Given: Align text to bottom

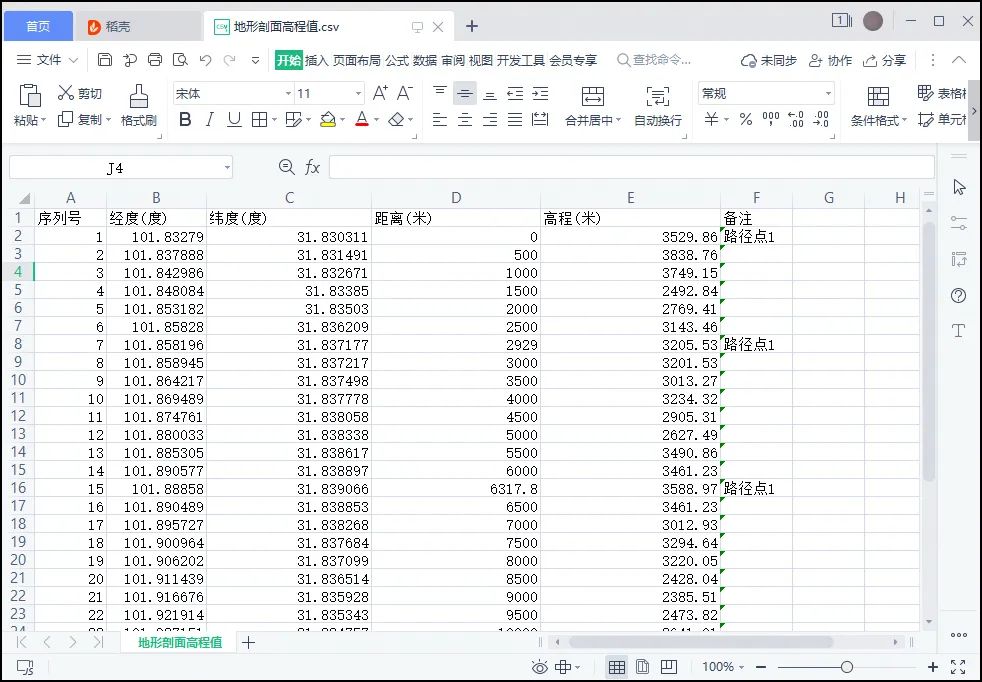Looking at the screenshot, I should coord(490,94).
